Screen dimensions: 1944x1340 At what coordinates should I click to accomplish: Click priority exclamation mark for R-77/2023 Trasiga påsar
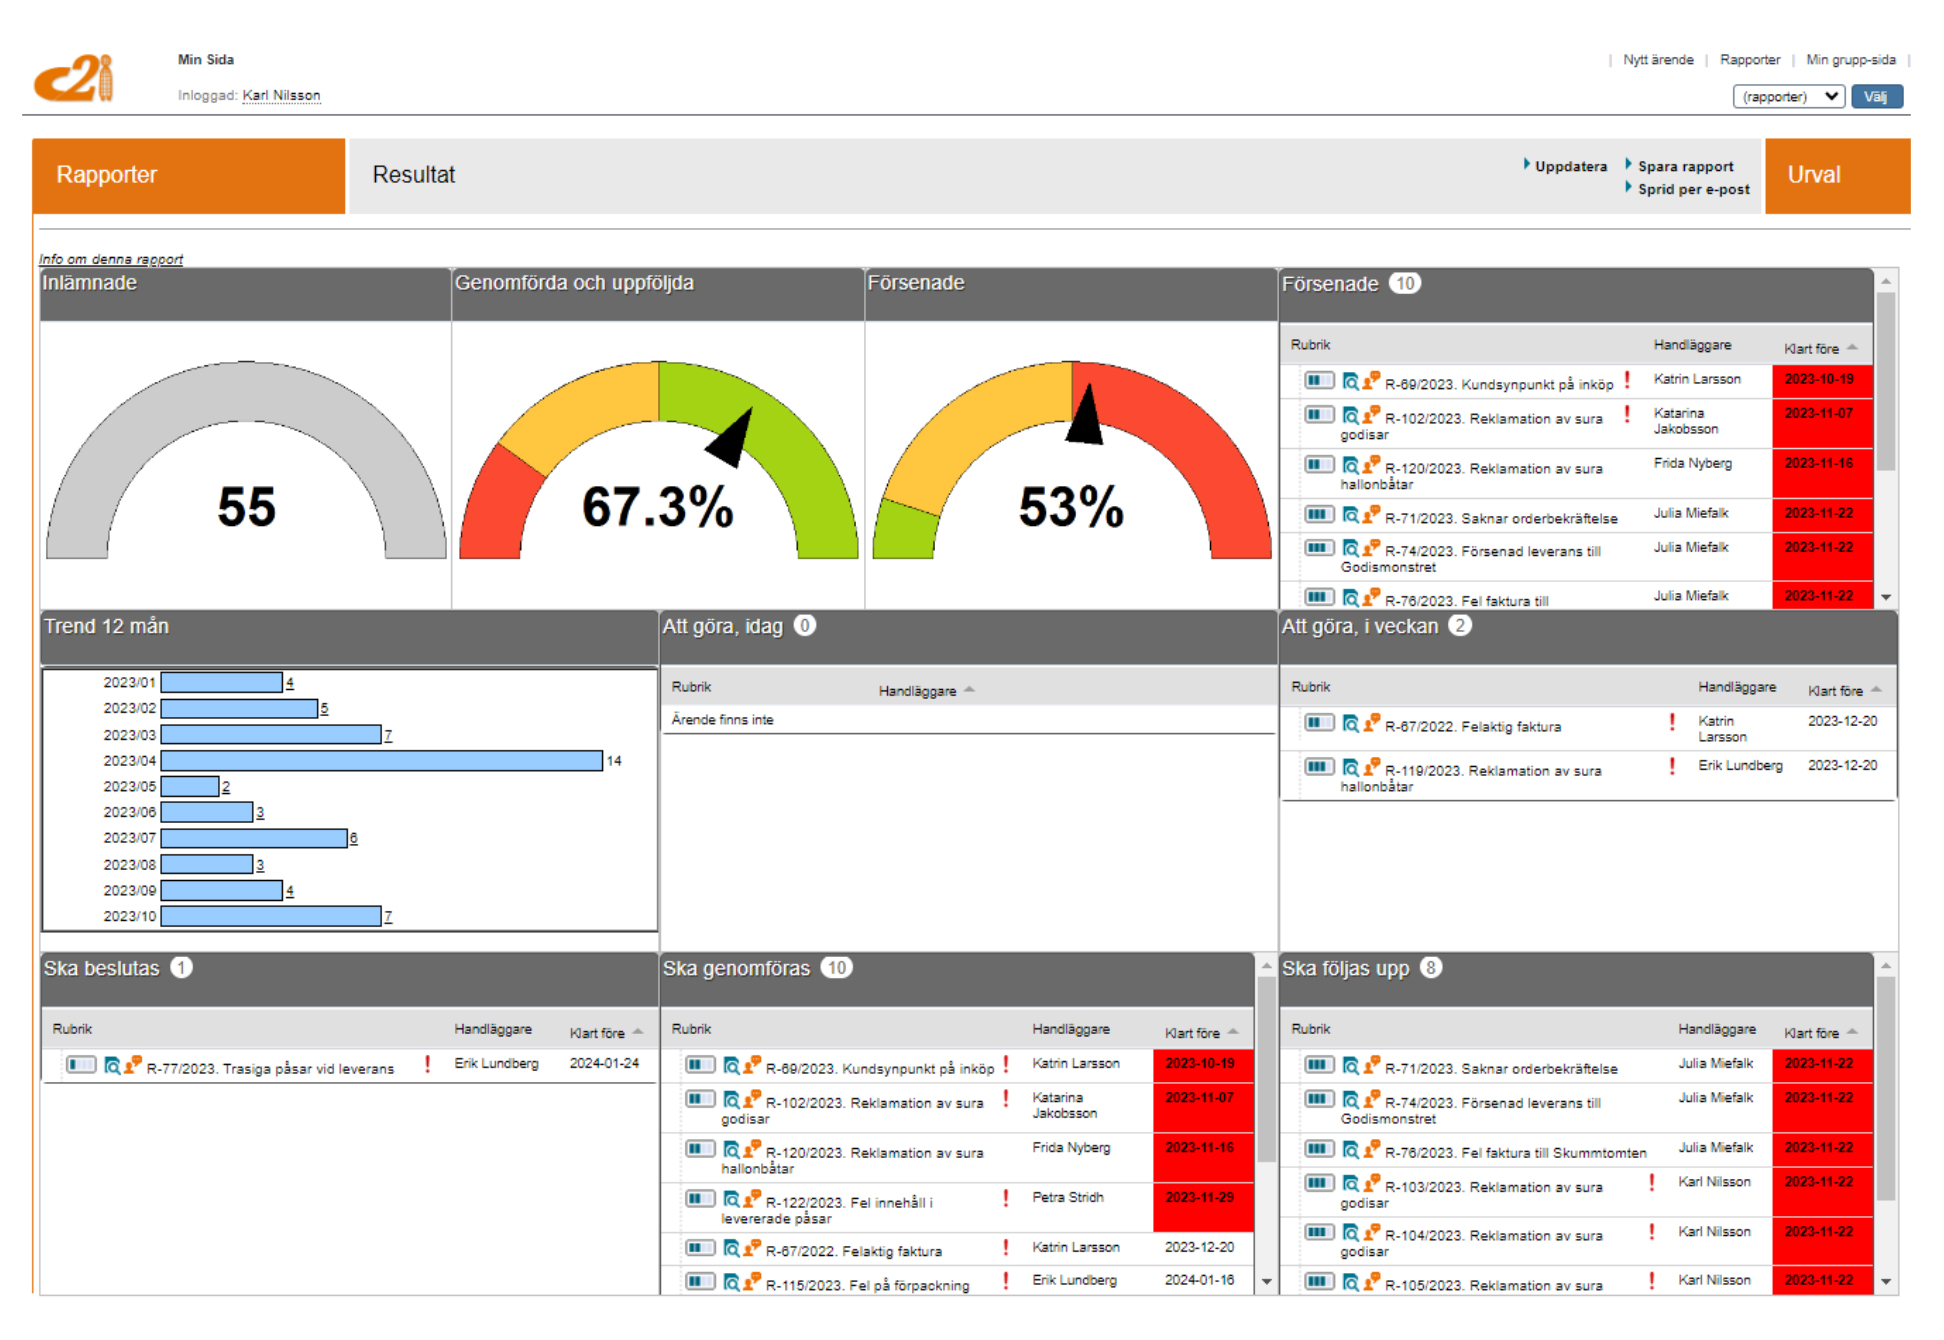point(428,1064)
